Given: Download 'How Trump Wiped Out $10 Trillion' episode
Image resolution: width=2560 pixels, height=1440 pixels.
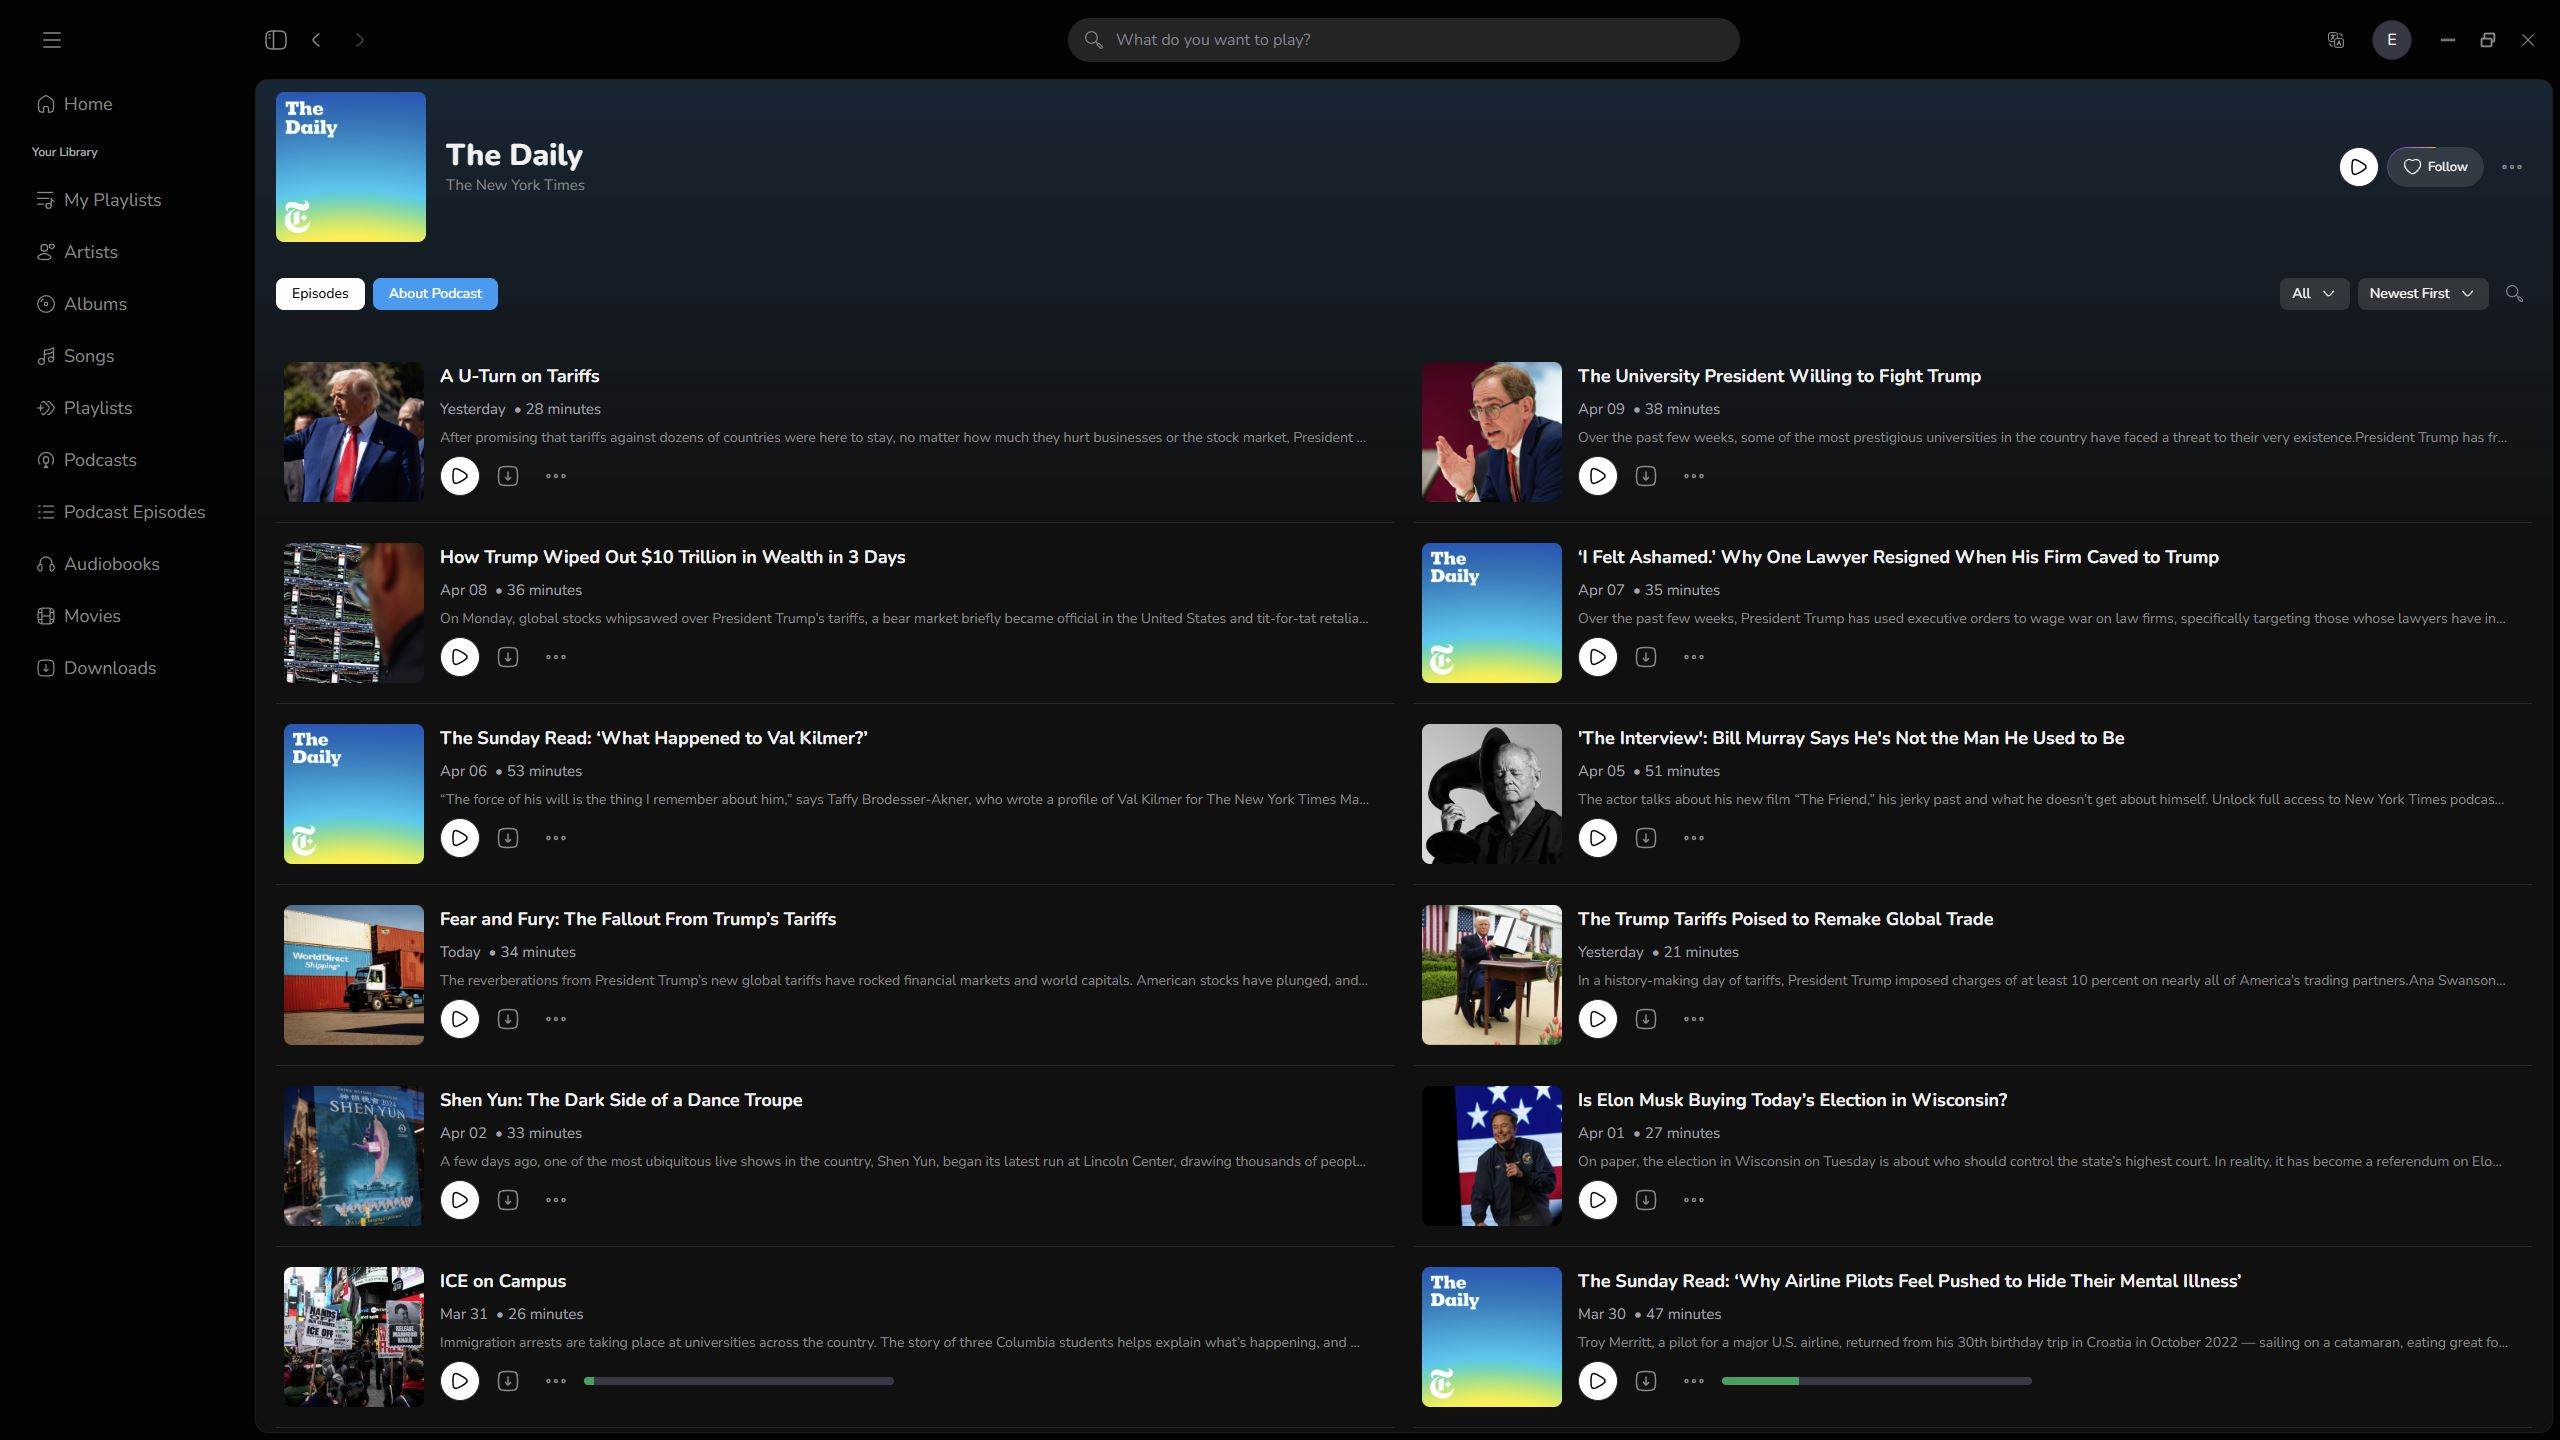Looking at the screenshot, I should click(508, 657).
